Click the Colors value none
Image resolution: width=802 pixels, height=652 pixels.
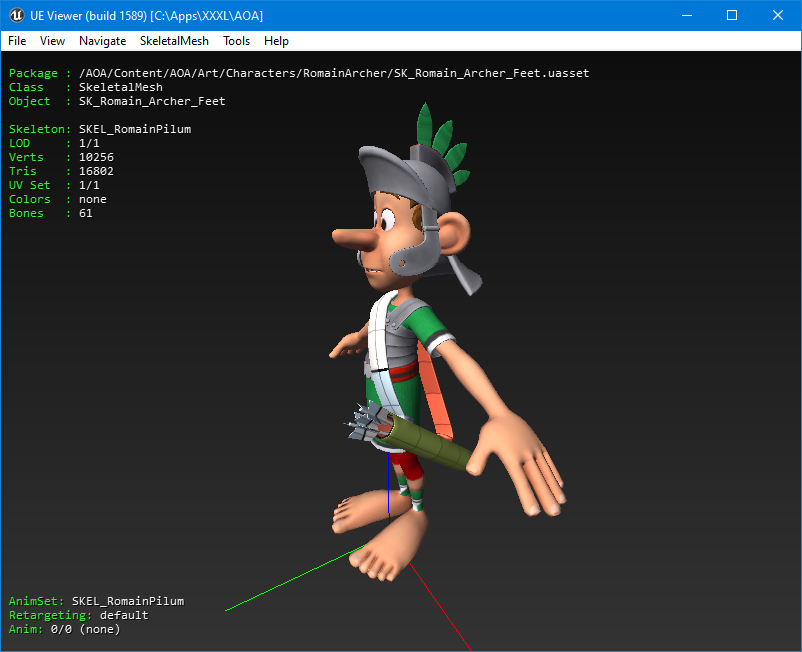point(93,199)
